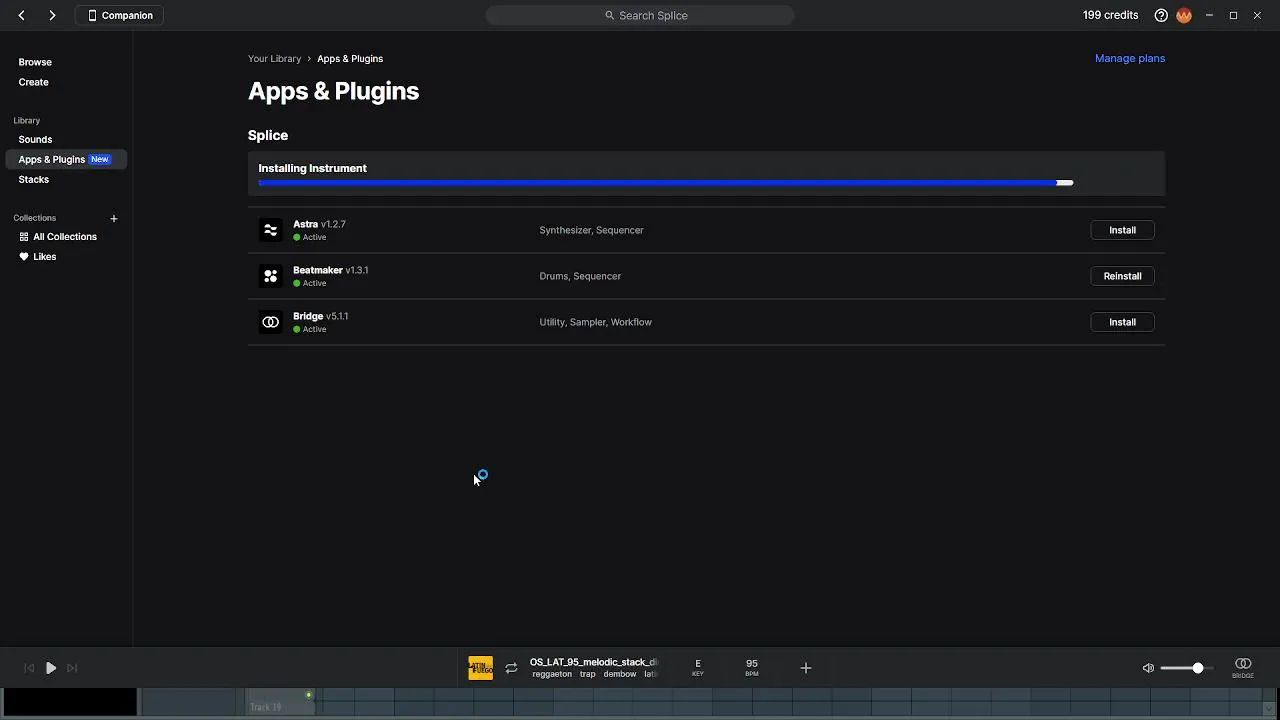Click the dembow tag
Screen dimensions: 1280x720
[x=620, y=674]
